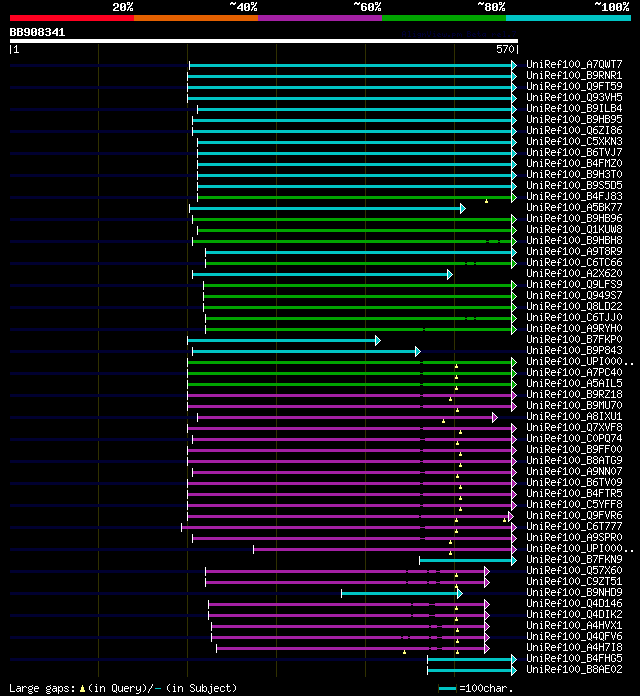Open the UniRef100_B9HB95 entry
The height and width of the screenshot is (696, 640).
(574, 119)
